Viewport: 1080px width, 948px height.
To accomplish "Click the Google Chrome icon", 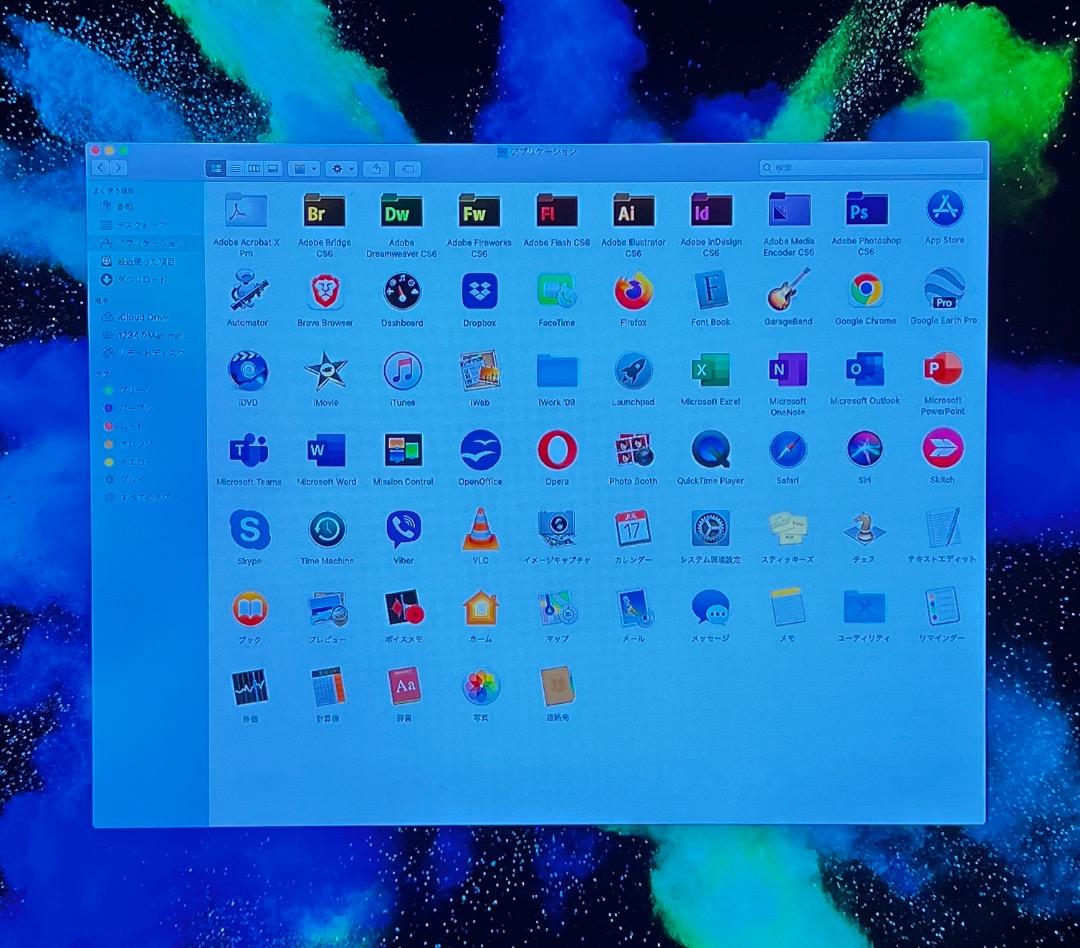I will coord(866,289).
